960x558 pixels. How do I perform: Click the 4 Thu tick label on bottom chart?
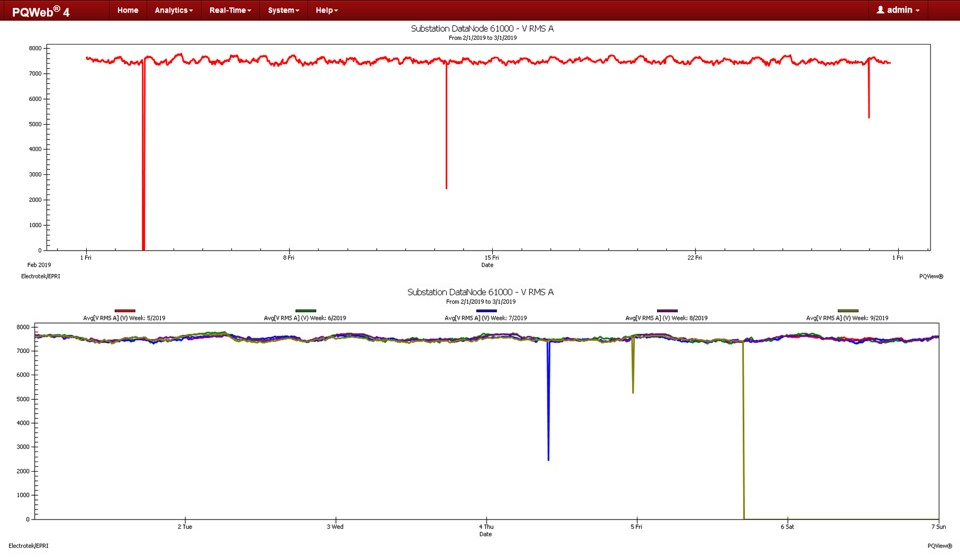tap(486, 527)
